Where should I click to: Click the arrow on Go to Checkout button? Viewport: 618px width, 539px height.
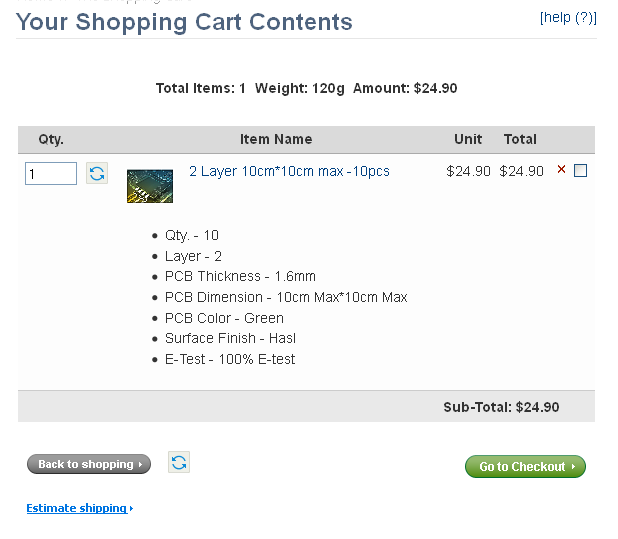click(x=573, y=467)
